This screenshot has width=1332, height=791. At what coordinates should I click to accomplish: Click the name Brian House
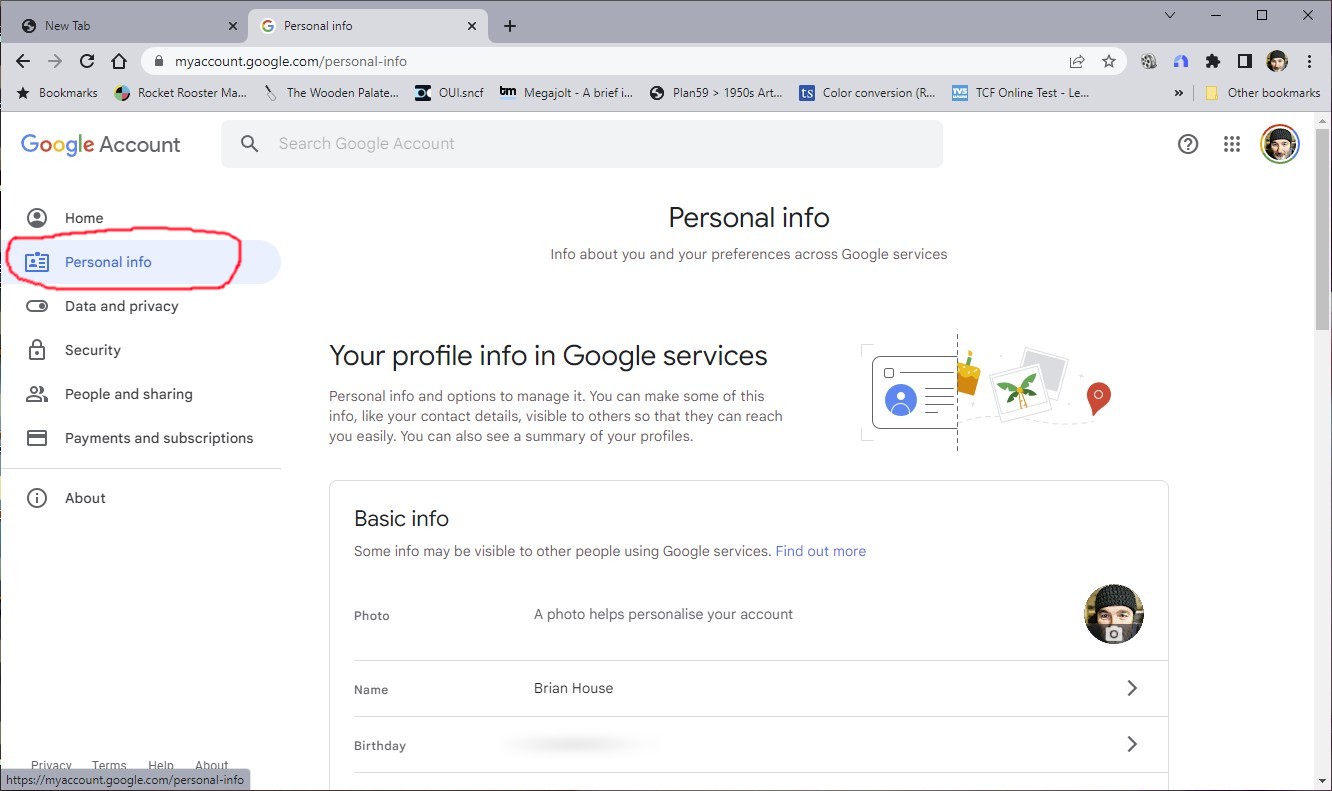click(x=574, y=688)
